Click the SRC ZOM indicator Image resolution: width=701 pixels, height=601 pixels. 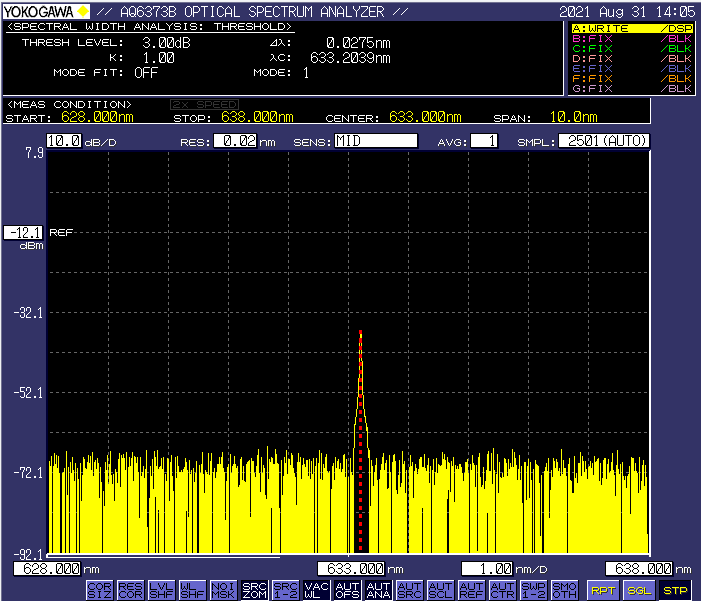pyautogui.click(x=254, y=590)
